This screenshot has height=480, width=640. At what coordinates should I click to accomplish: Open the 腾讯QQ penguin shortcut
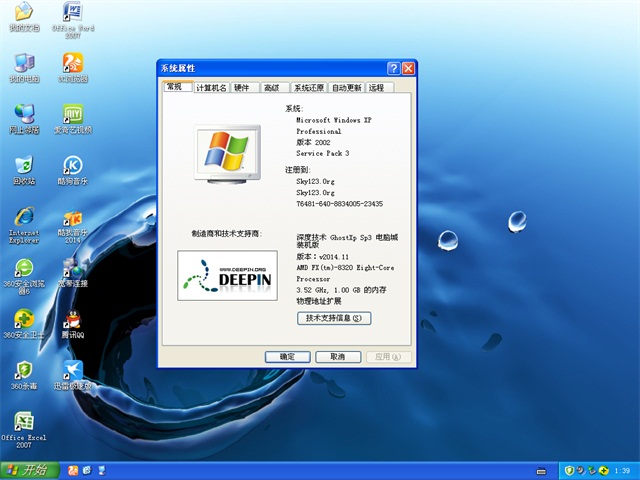tap(72, 321)
